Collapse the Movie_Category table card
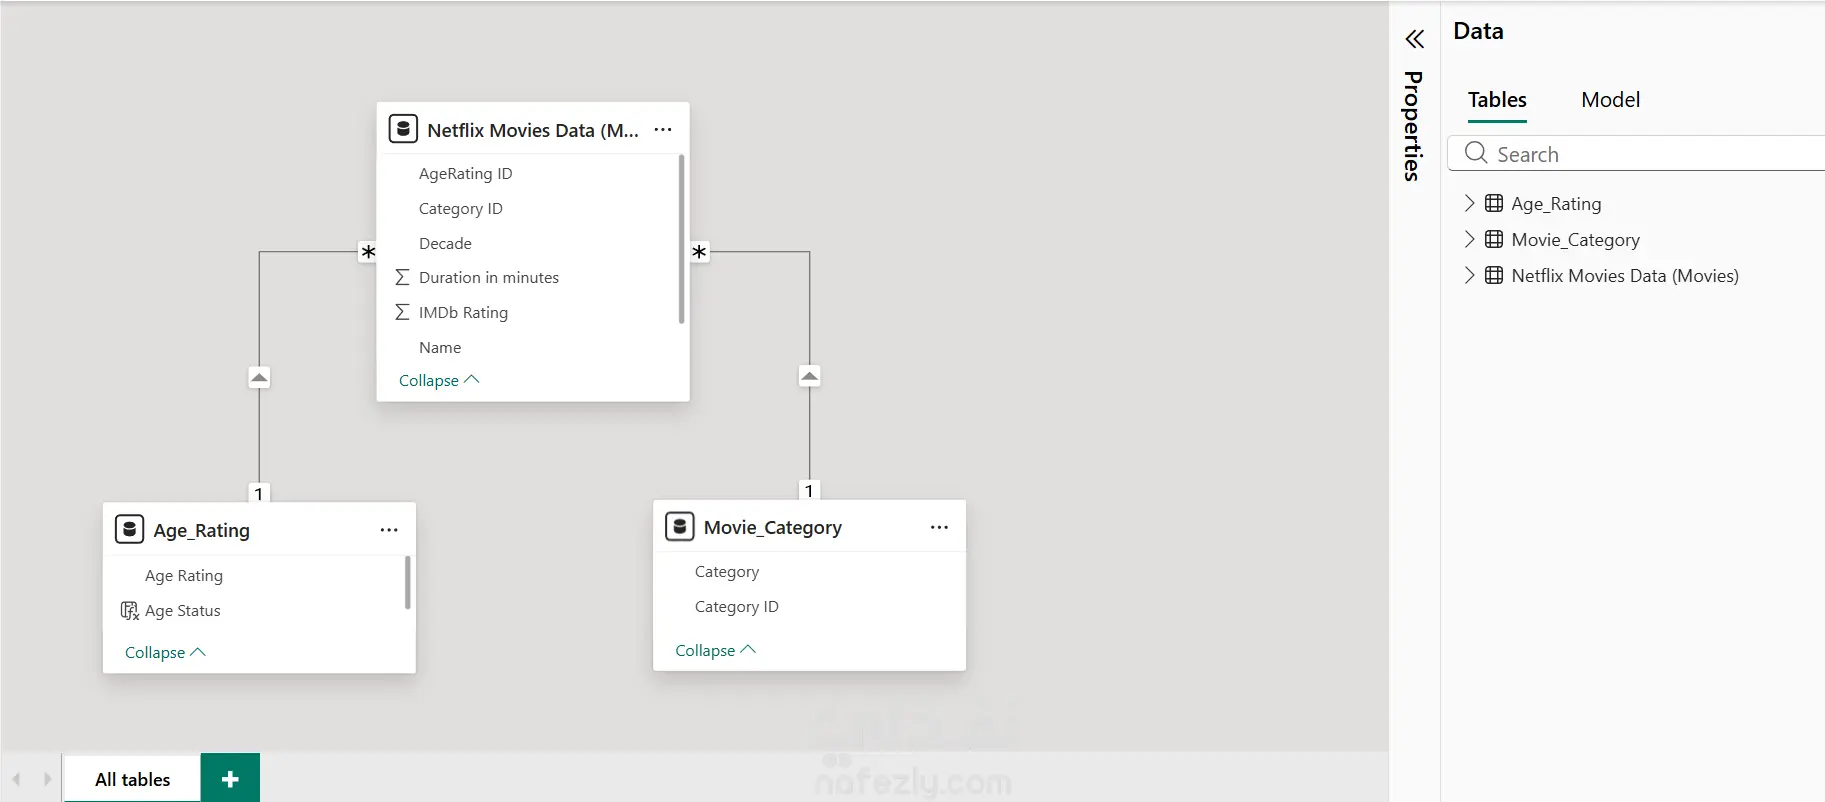Viewport: 1825px width, 802px height. (715, 650)
